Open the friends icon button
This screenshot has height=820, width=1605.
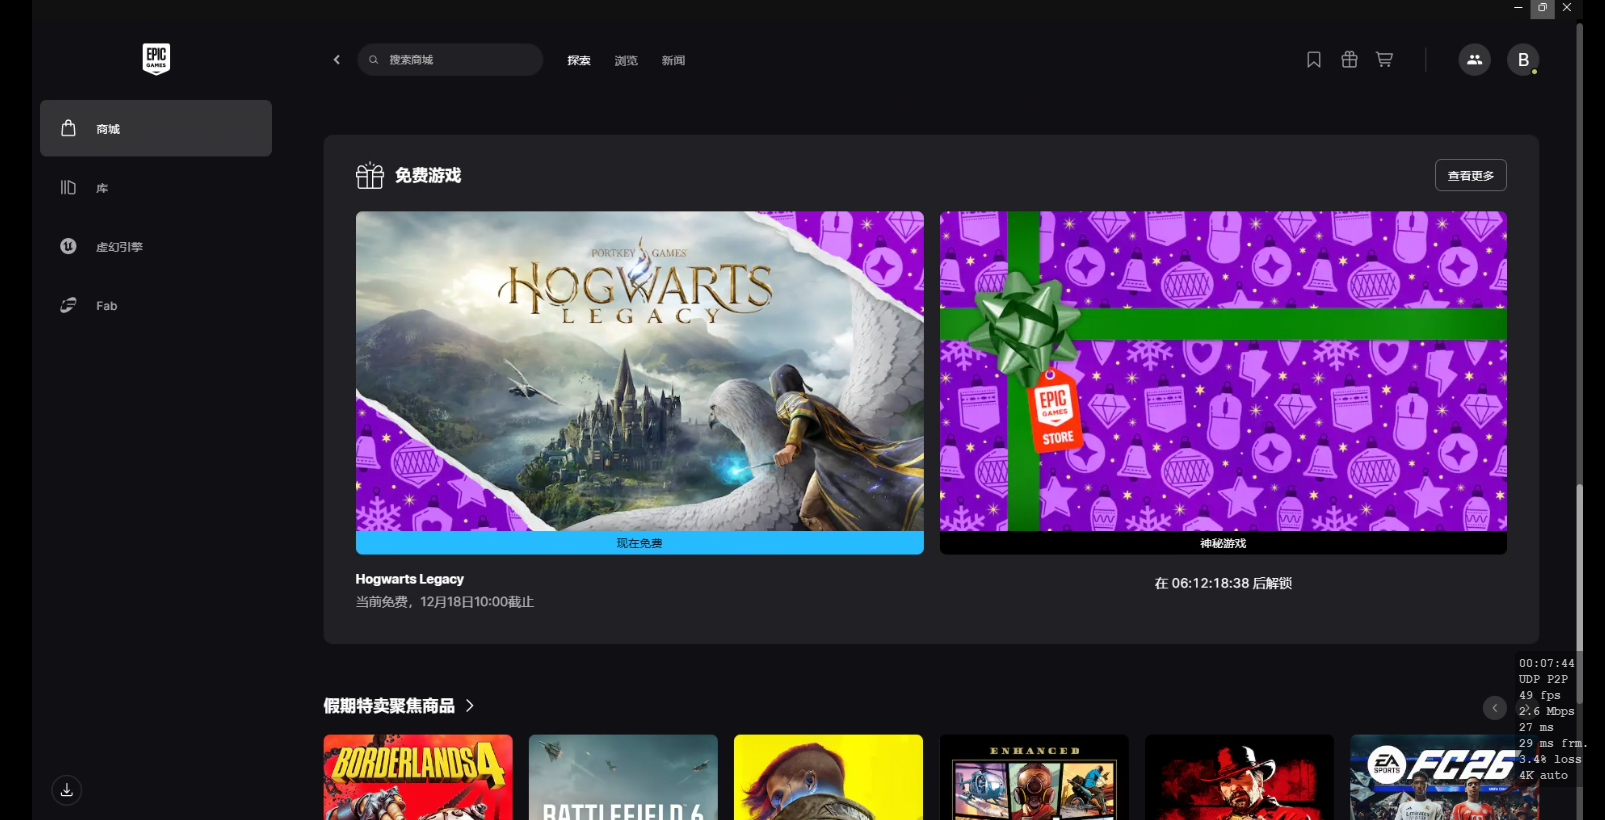coord(1474,60)
